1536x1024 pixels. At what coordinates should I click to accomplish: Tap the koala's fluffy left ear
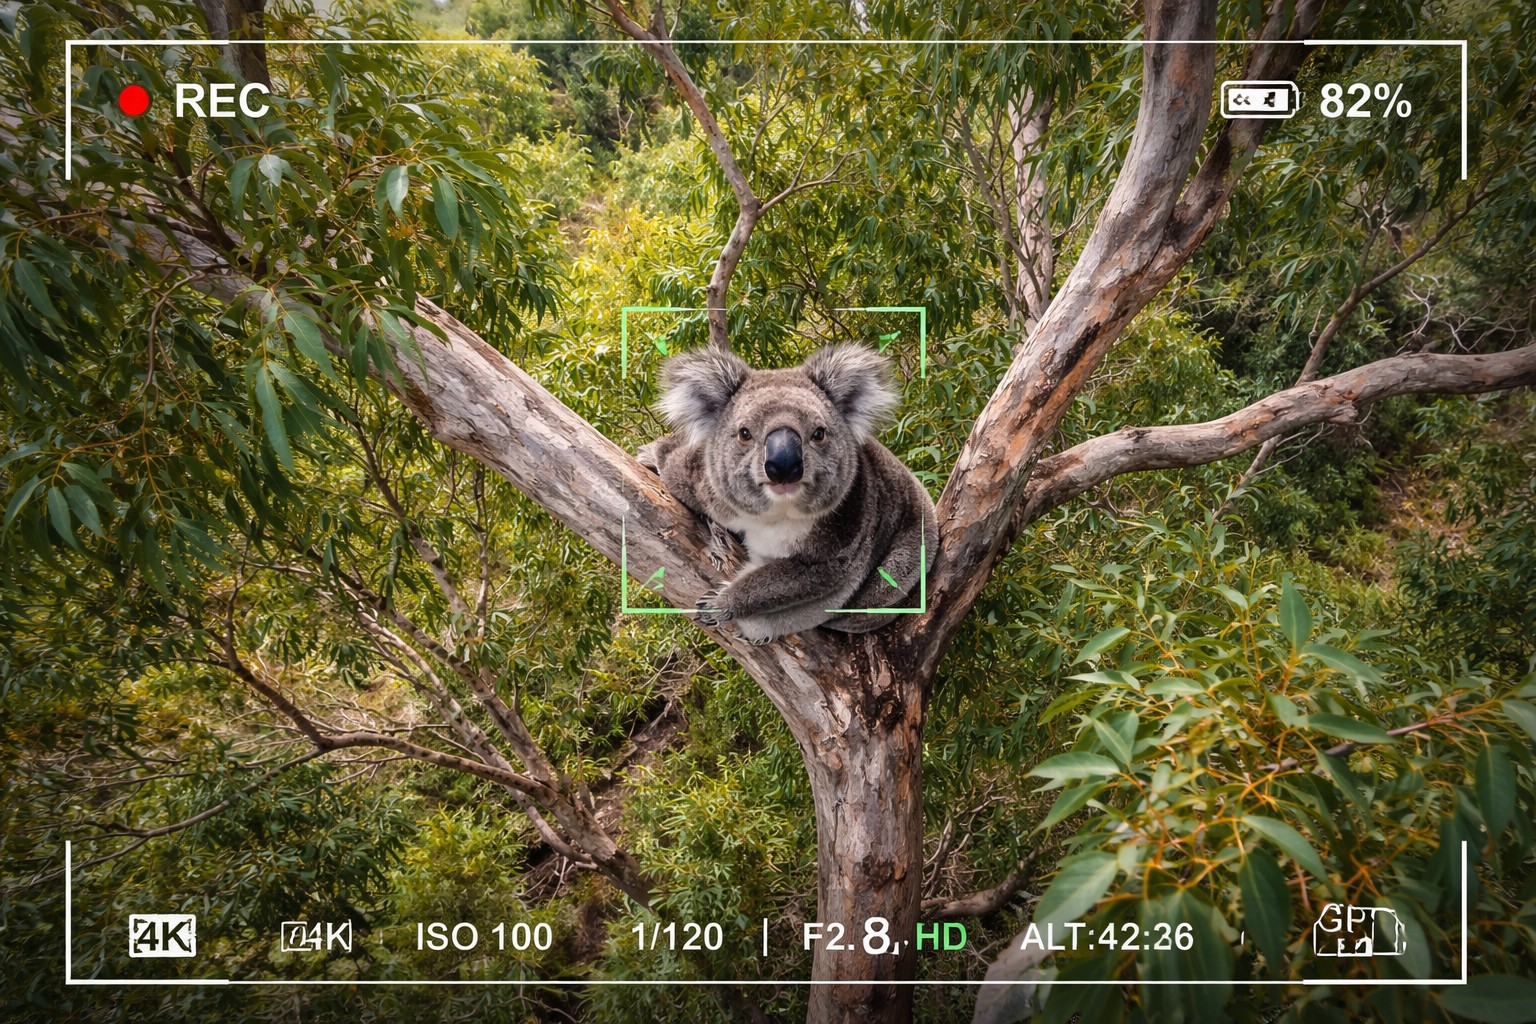coord(699,390)
